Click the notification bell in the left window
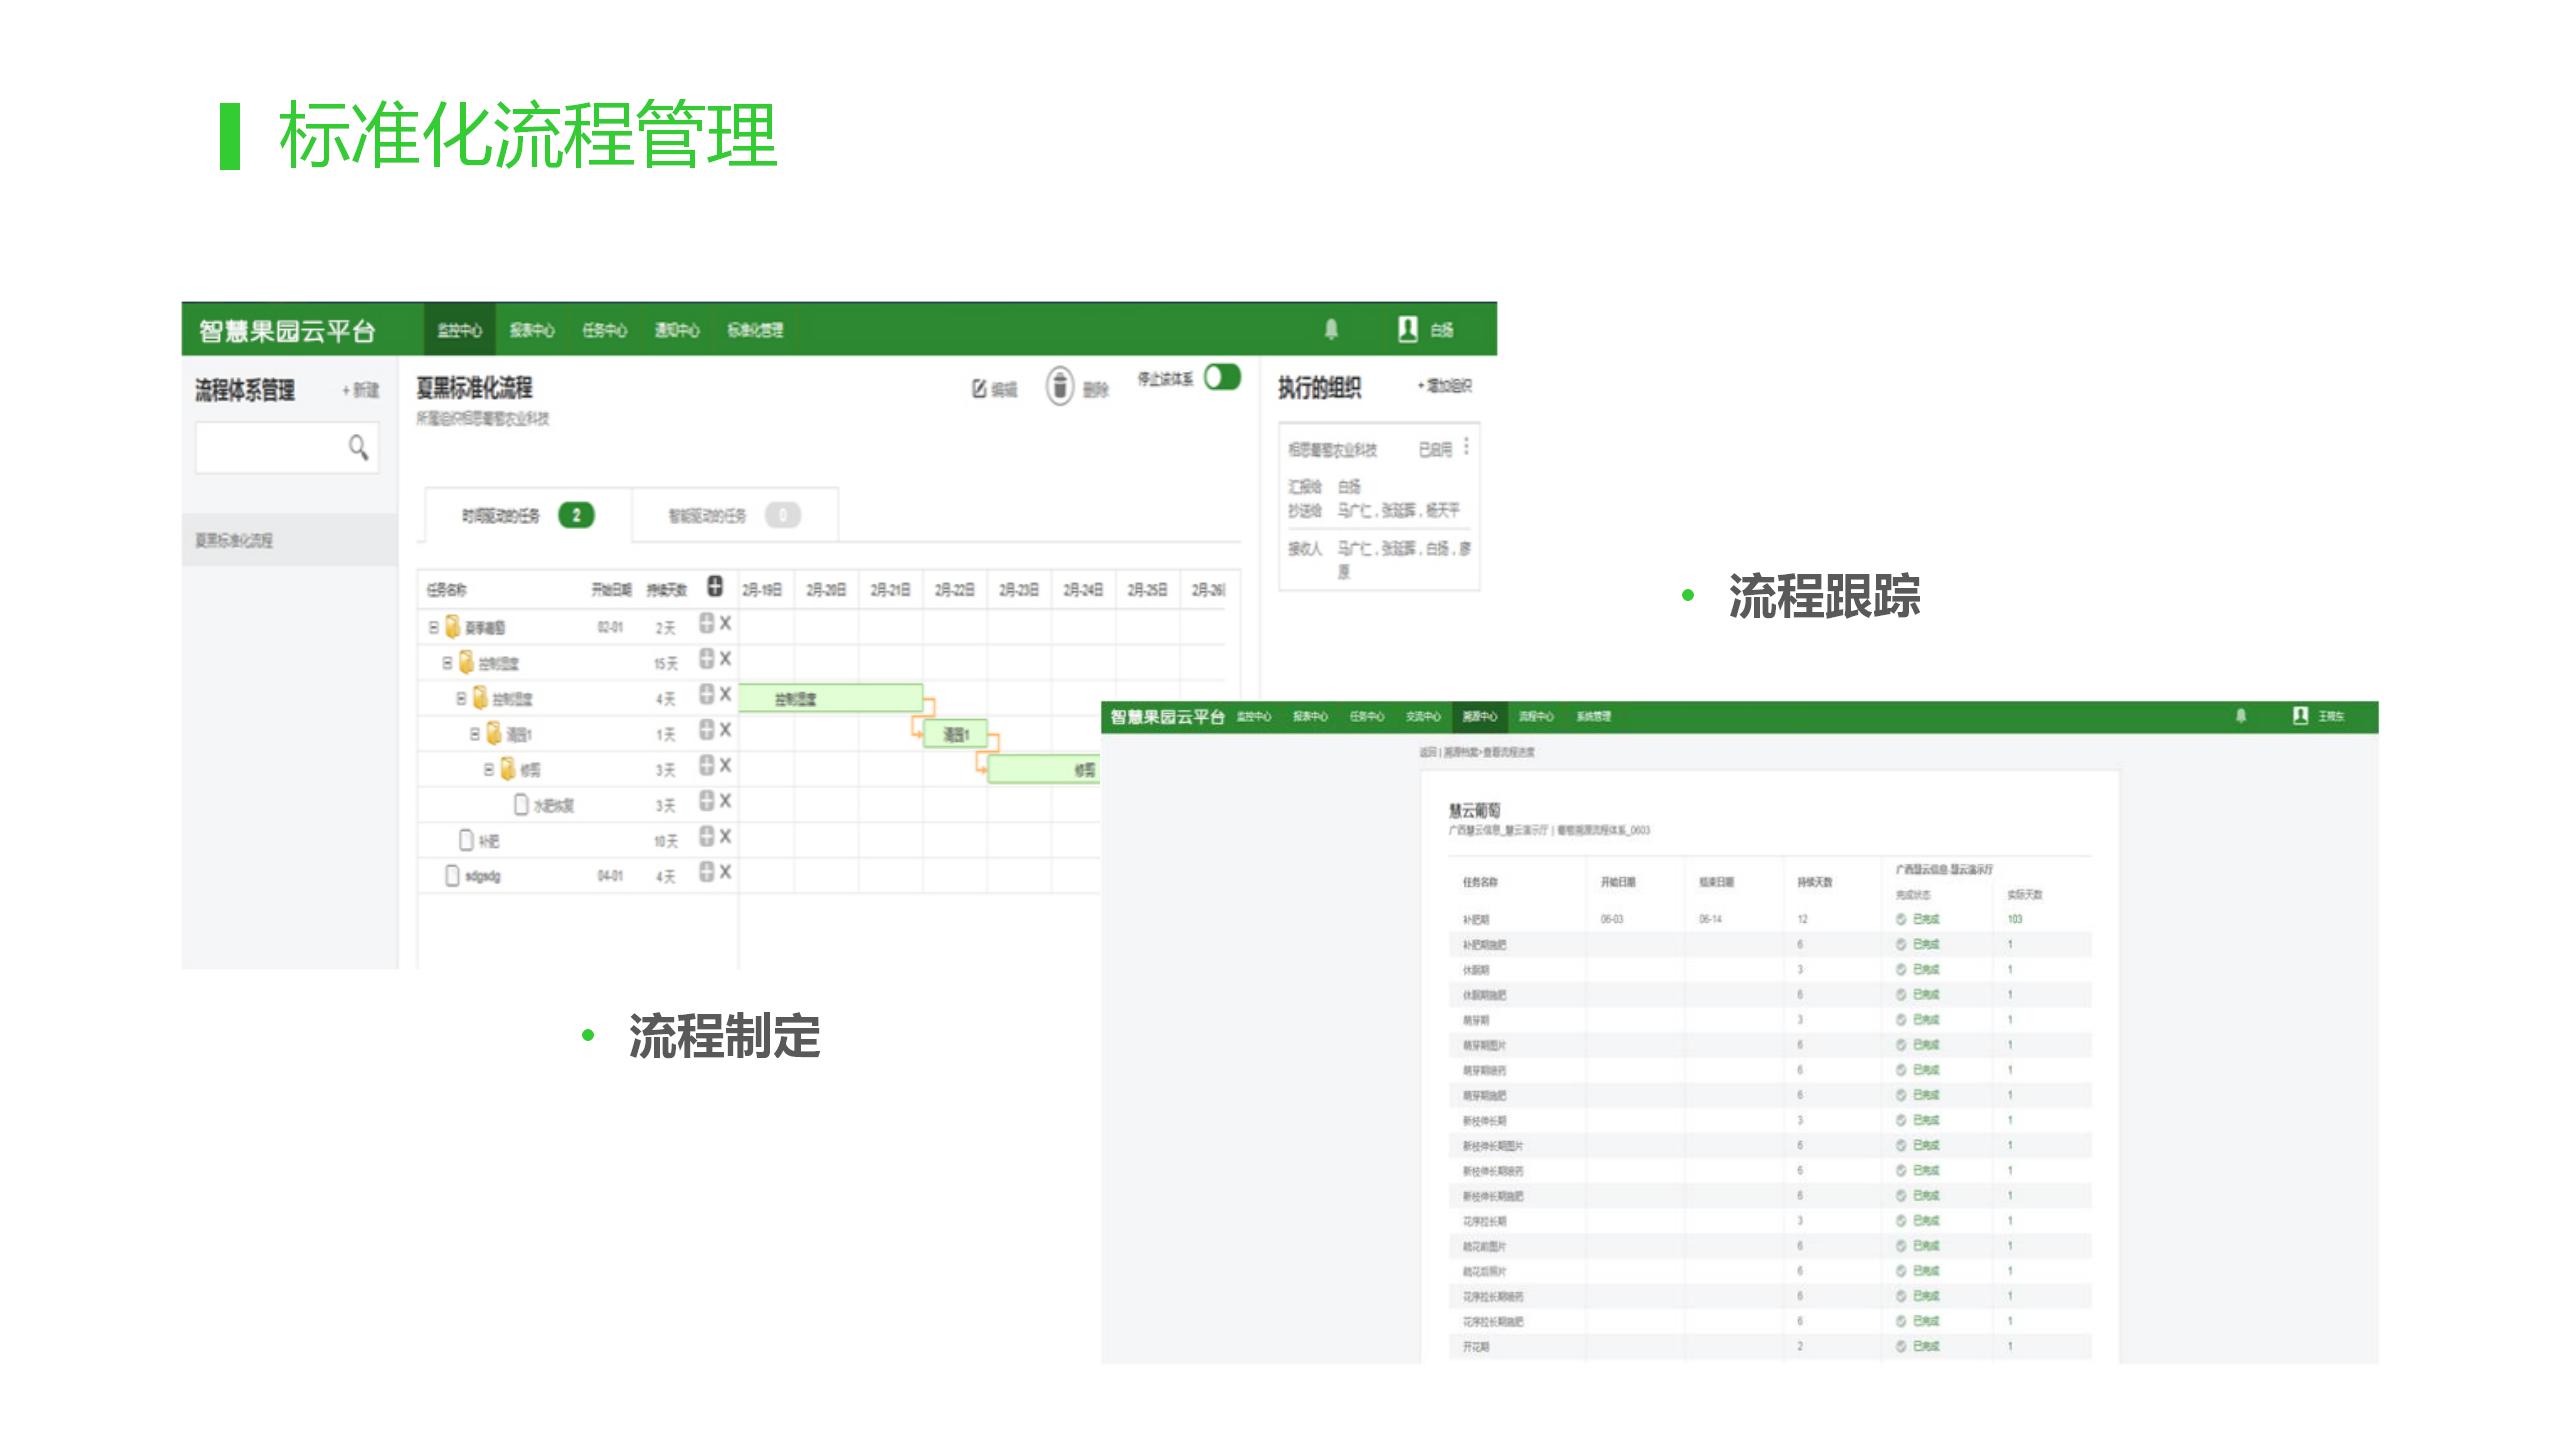The height and width of the screenshot is (1440, 2560). pos(1331,329)
